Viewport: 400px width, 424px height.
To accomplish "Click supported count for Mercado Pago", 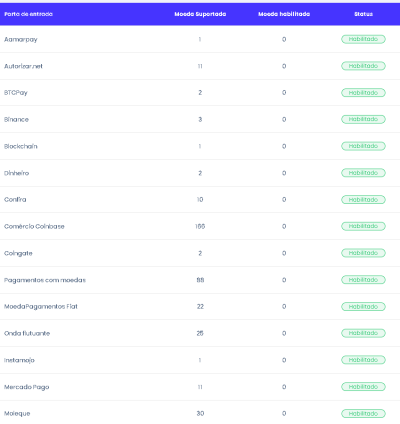I will pyautogui.click(x=200, y=387).
